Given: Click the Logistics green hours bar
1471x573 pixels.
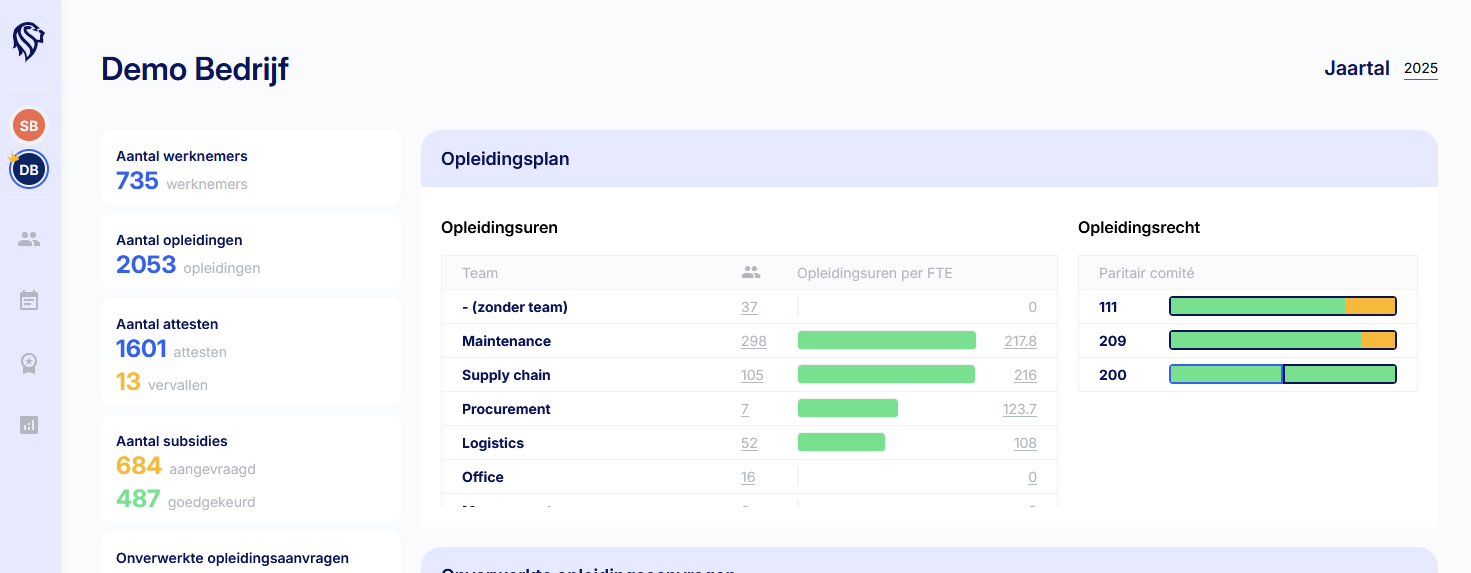Looking at the screenshot, I should click(x=841, y=443).
